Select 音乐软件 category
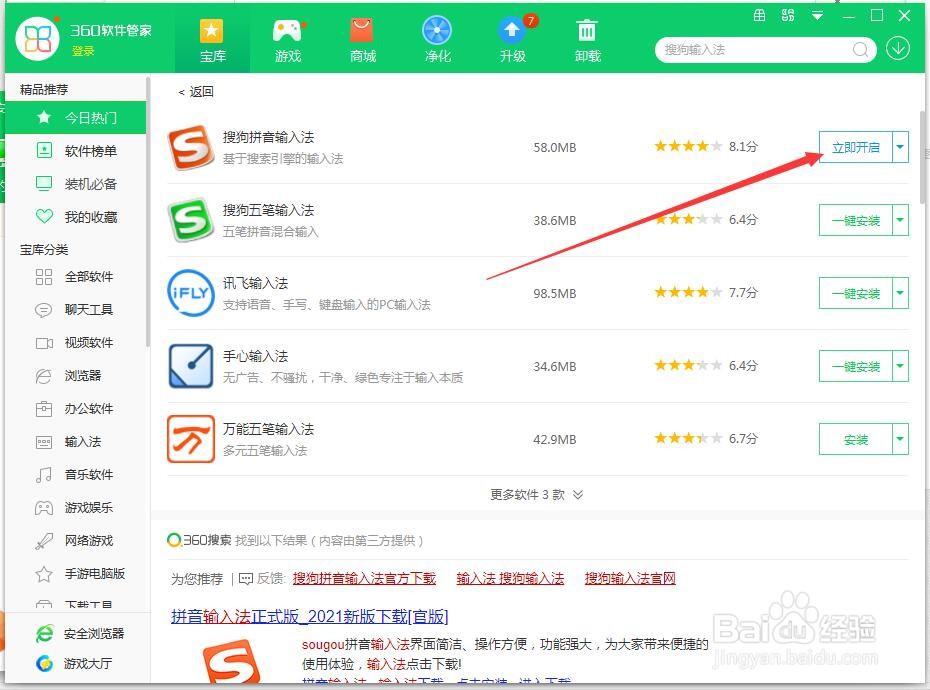This screenshot has width=930, height=690. pyautogui.click(x=75, y=475)
